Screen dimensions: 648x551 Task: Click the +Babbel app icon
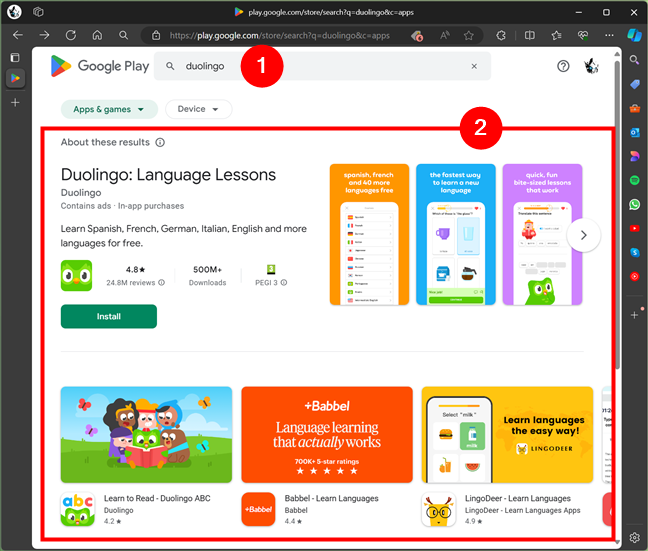click(258, 509)
